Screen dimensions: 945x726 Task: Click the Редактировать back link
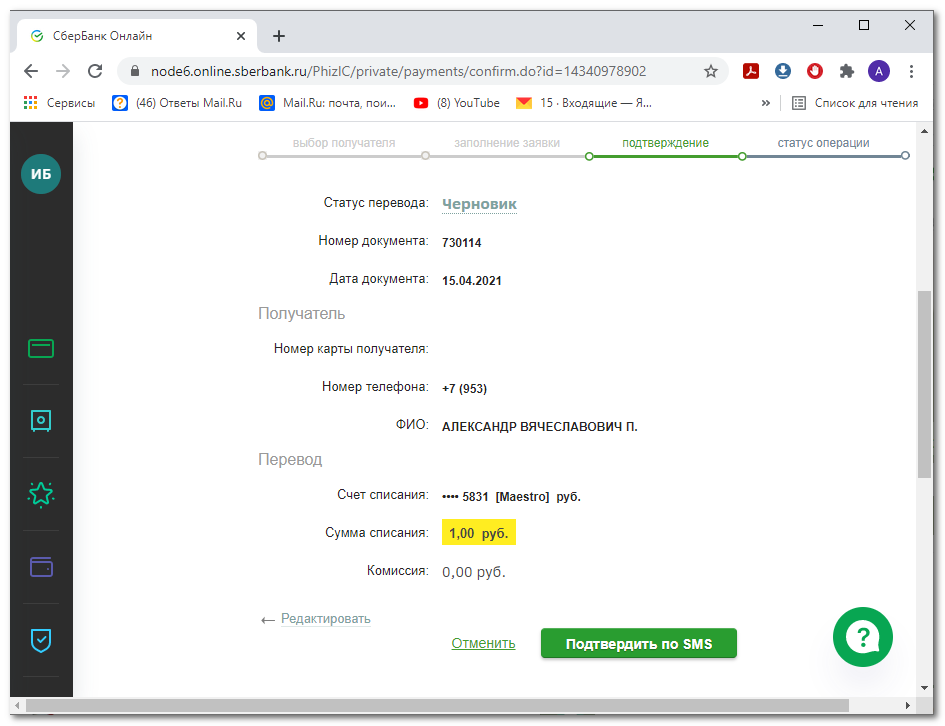pos(325,619)
